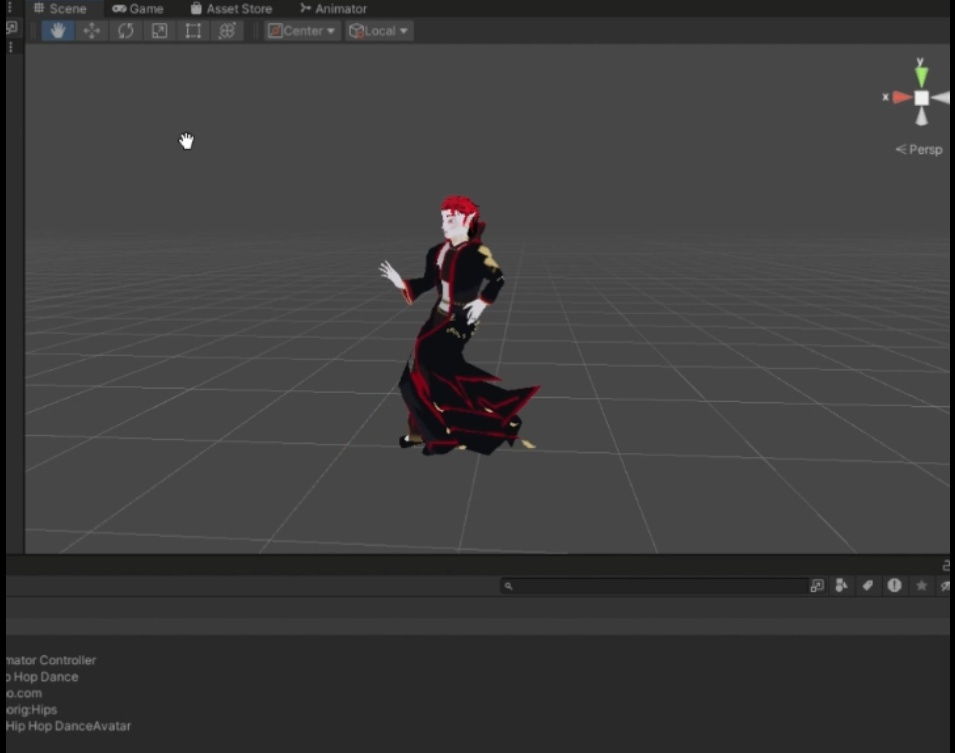Select the combined Transform tool
Screen dimensions: 955x753
227,30
